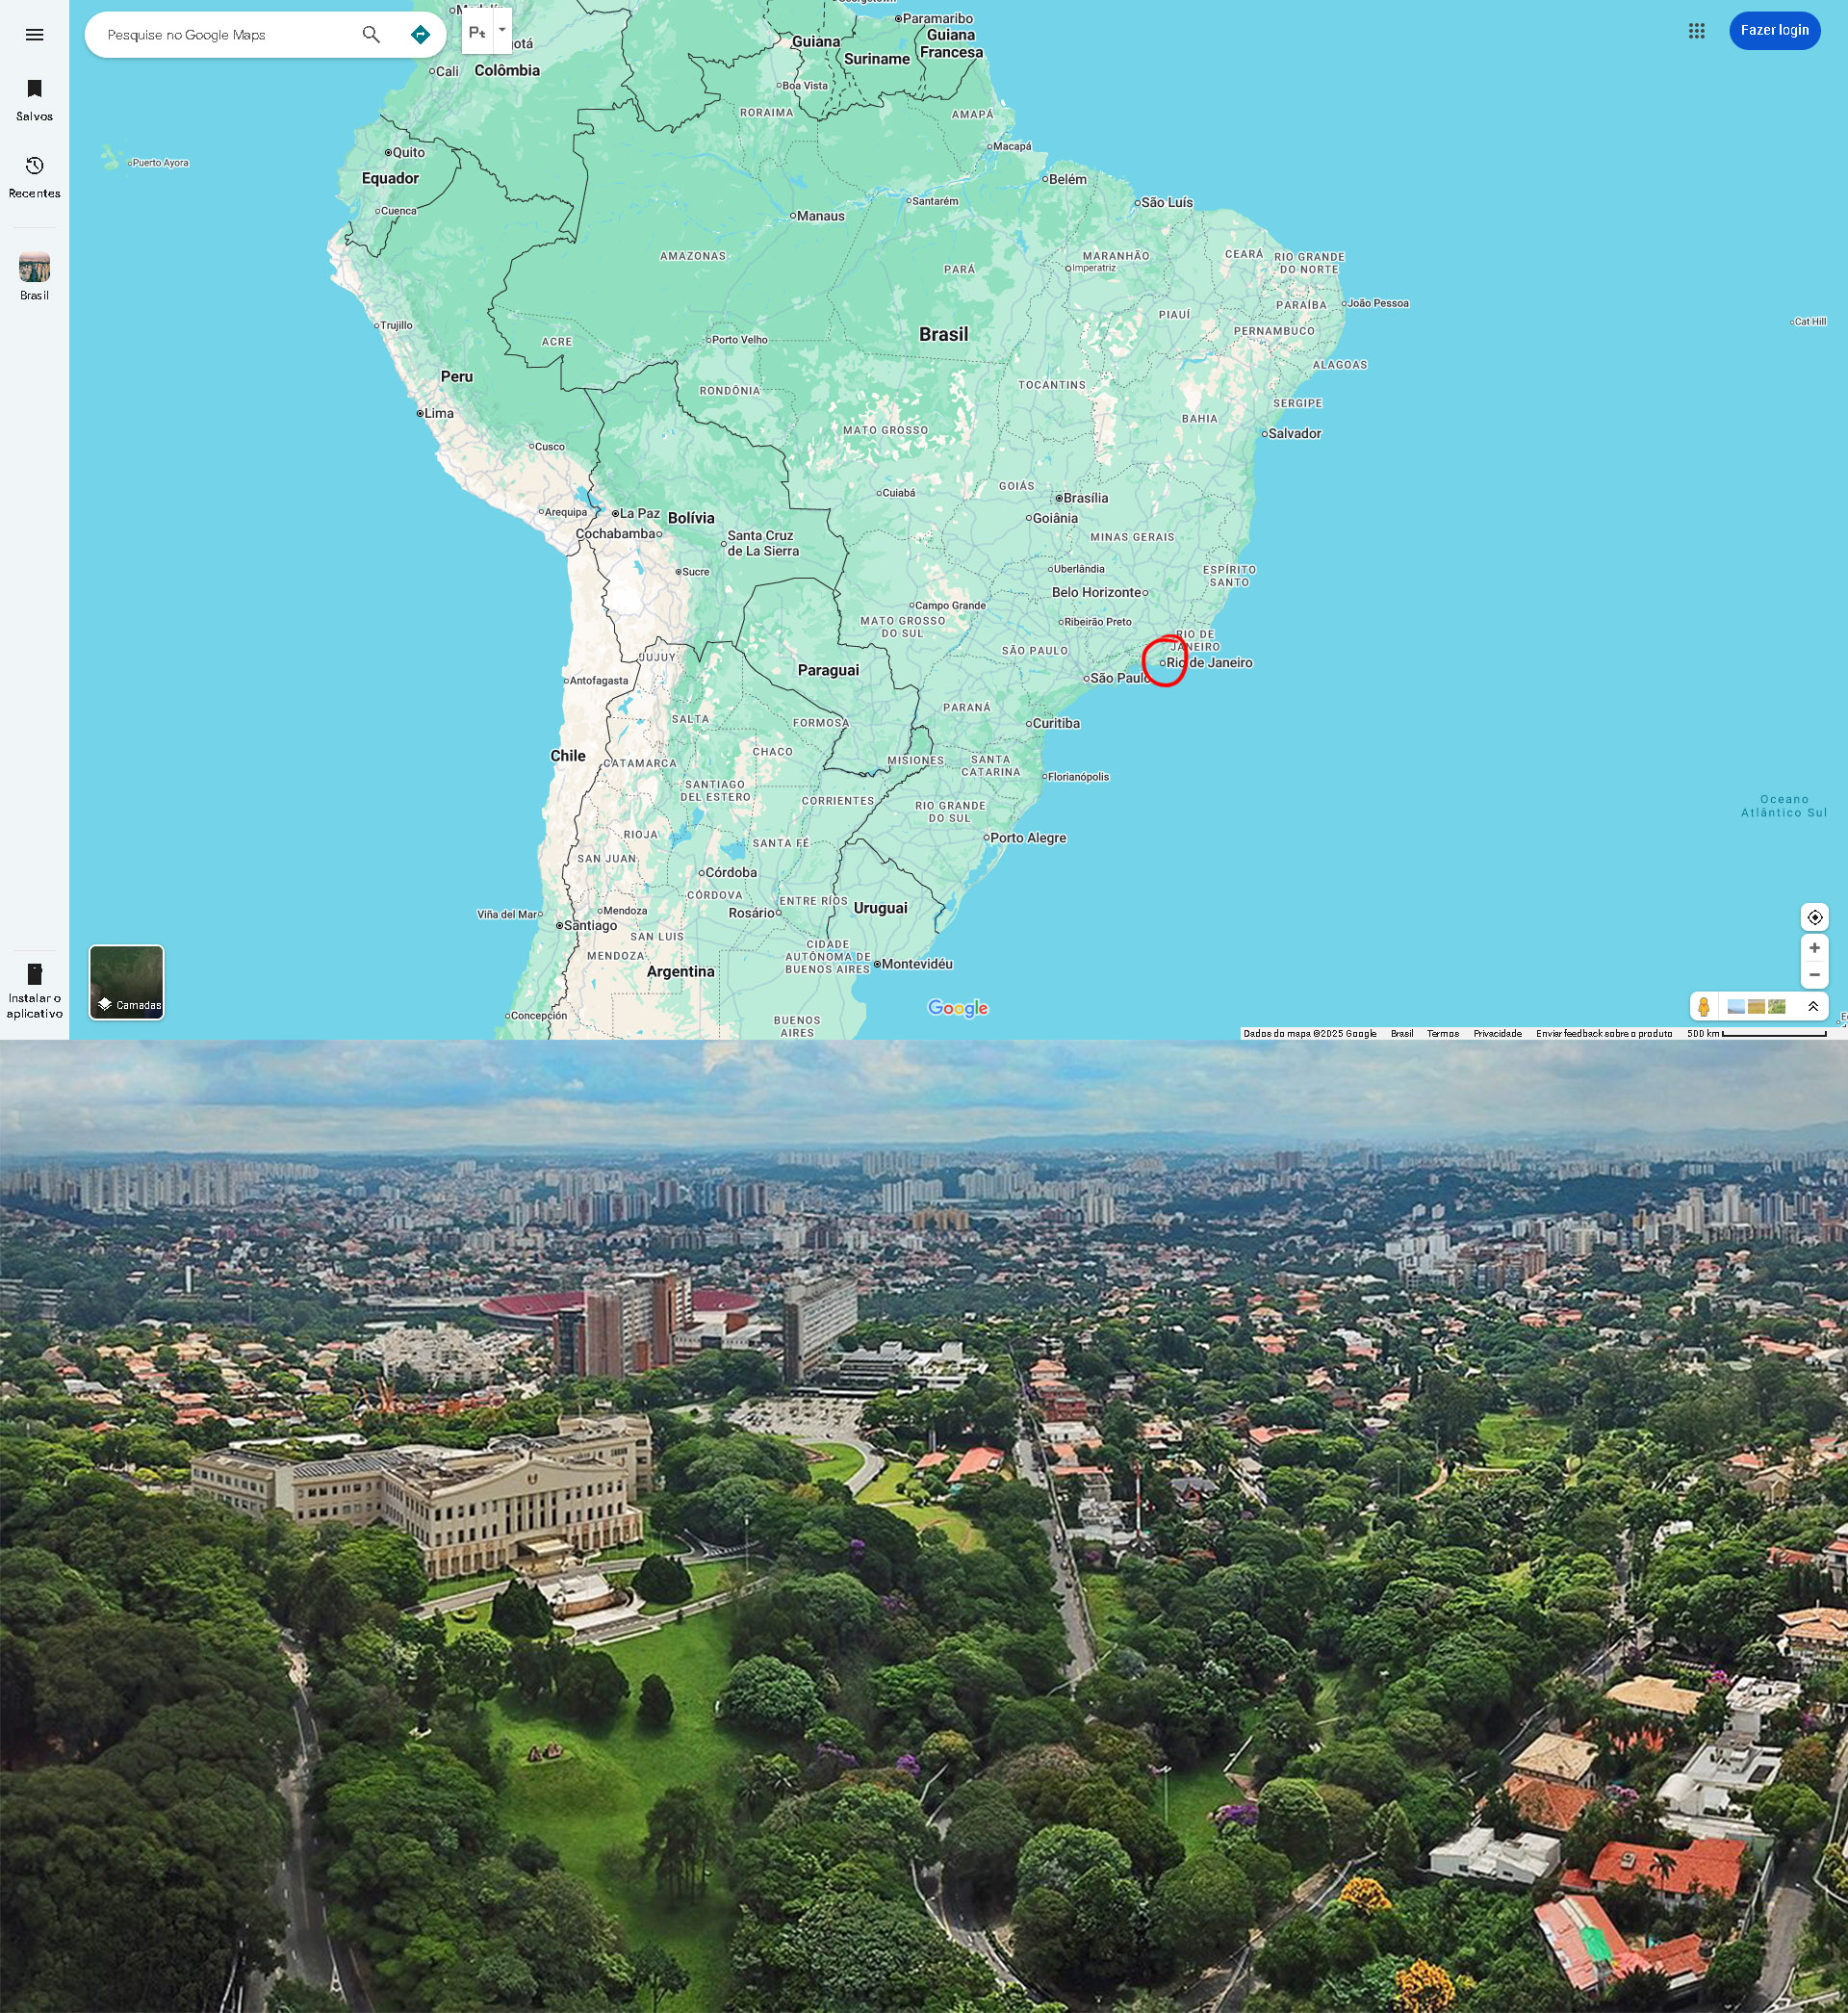Expand the imagery panel chevrons
The height and width of the screenshot is (2013, 1848).
[x=1813, y=1007]
